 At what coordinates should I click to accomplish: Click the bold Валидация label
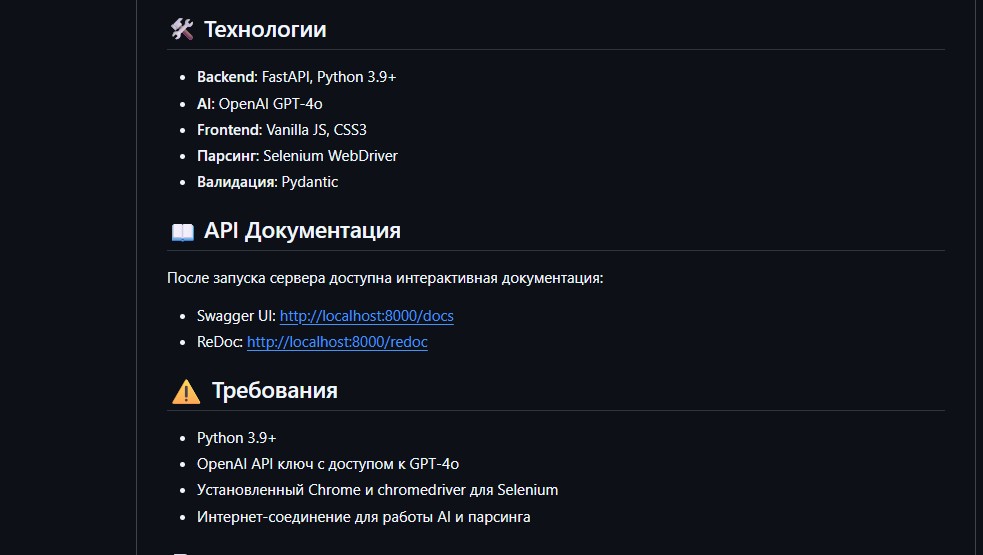[236, 182]
